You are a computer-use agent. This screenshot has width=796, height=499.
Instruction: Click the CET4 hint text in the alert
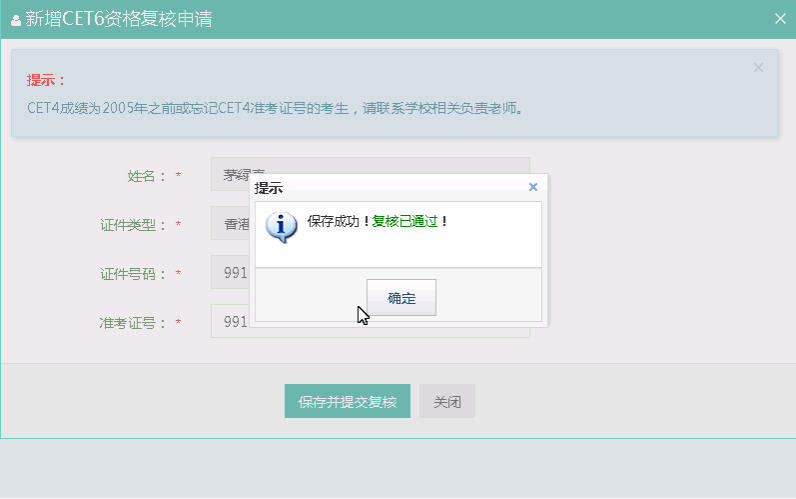[x=275, y=107]
